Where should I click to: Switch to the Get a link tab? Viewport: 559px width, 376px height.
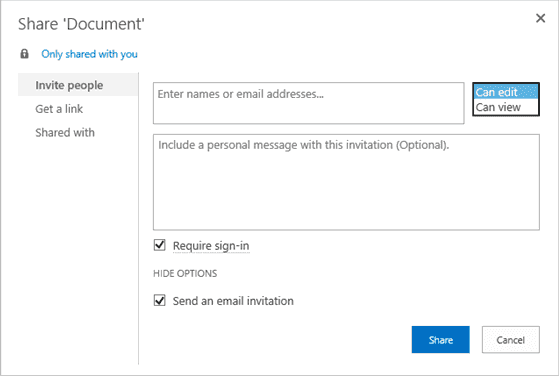click(59, 109)
